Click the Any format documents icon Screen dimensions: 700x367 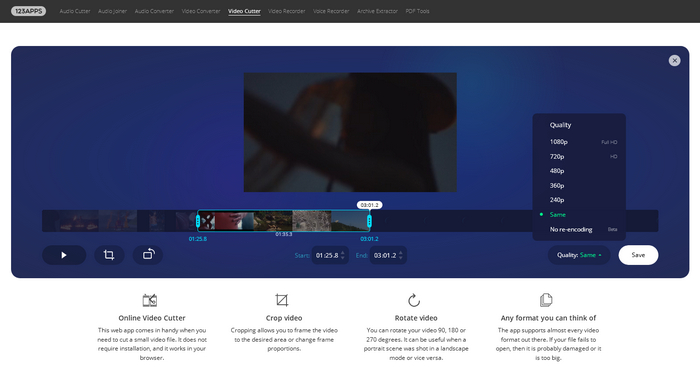[546, 300]
